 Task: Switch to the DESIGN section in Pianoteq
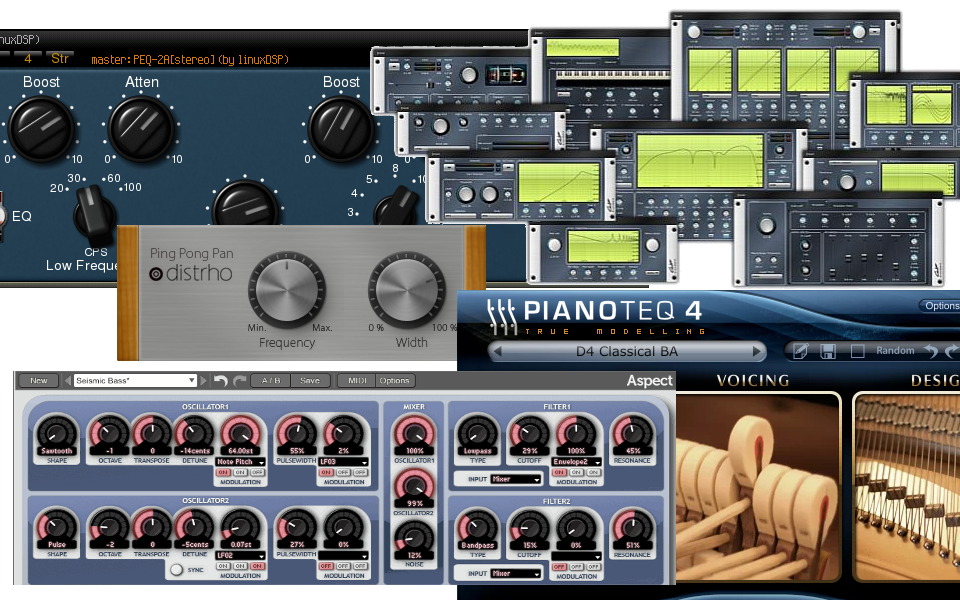935,380
